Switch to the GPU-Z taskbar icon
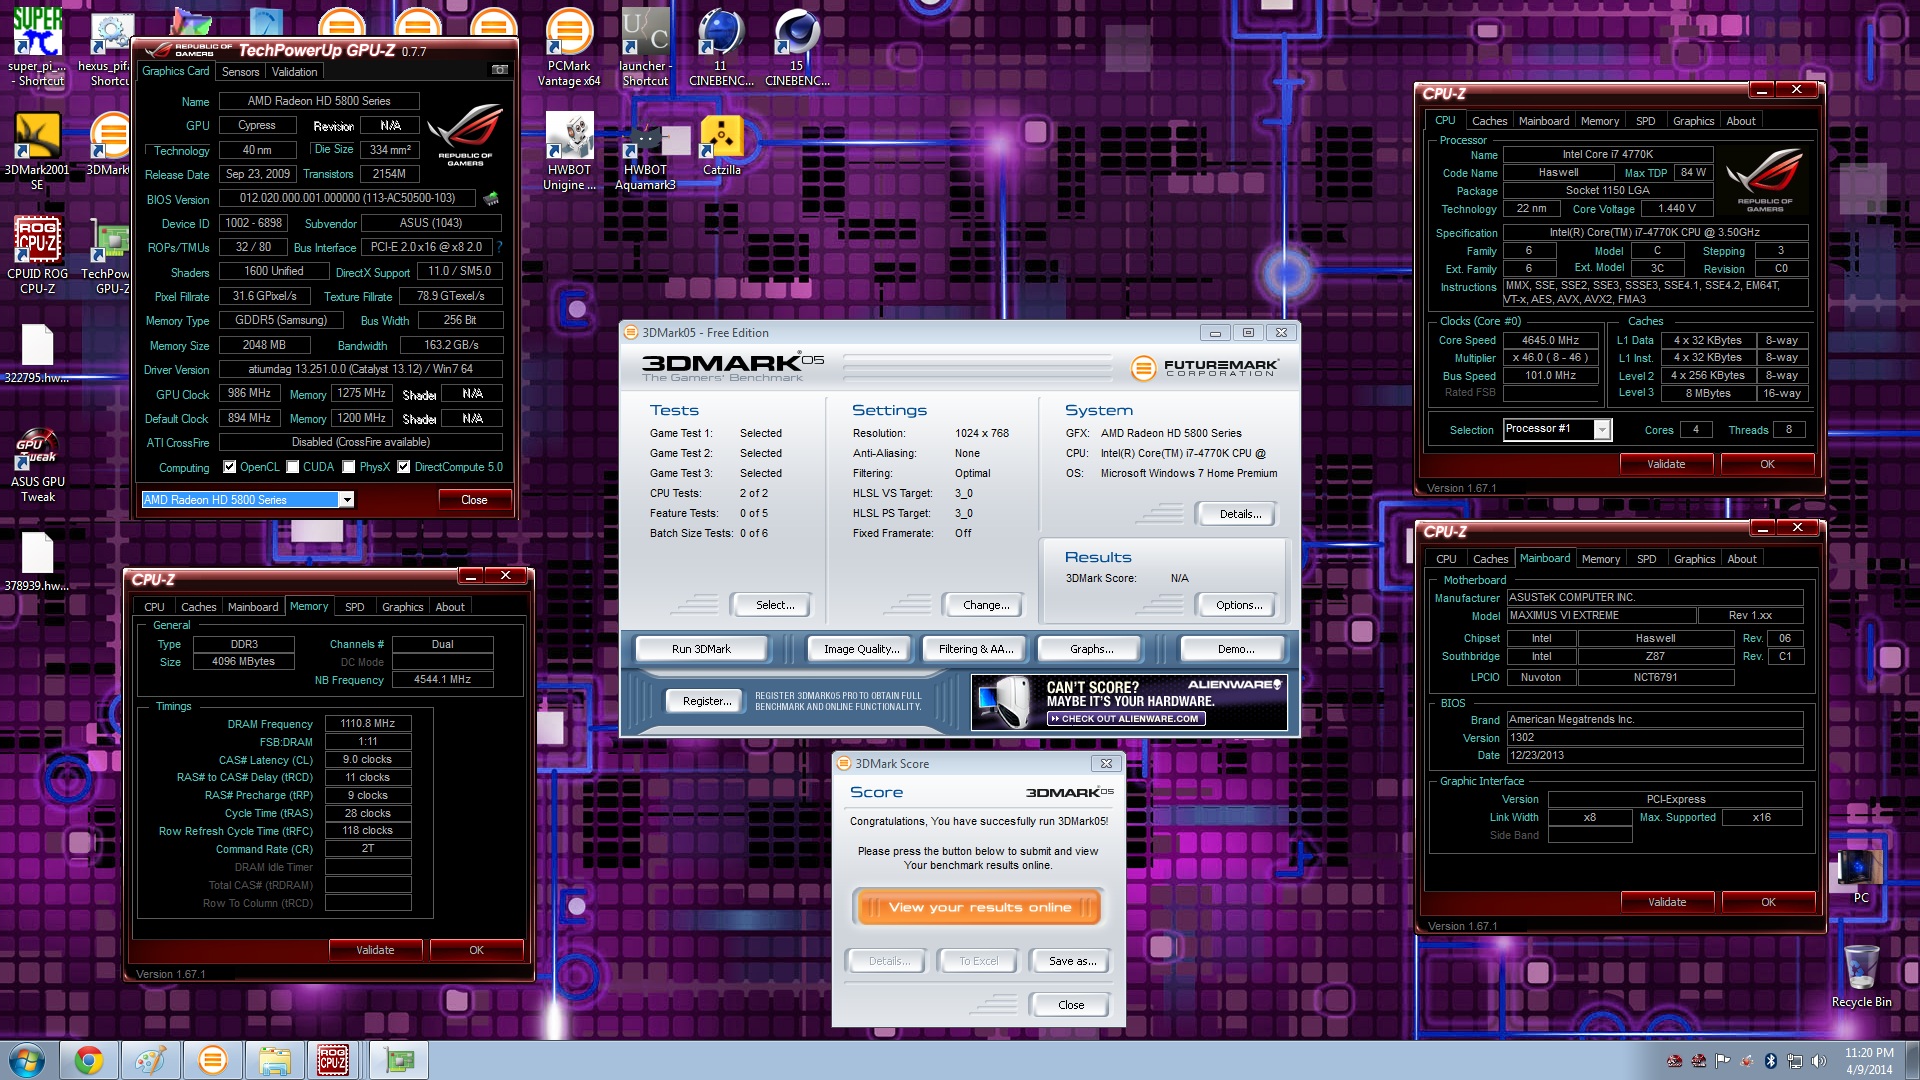 click(398, 1060)
